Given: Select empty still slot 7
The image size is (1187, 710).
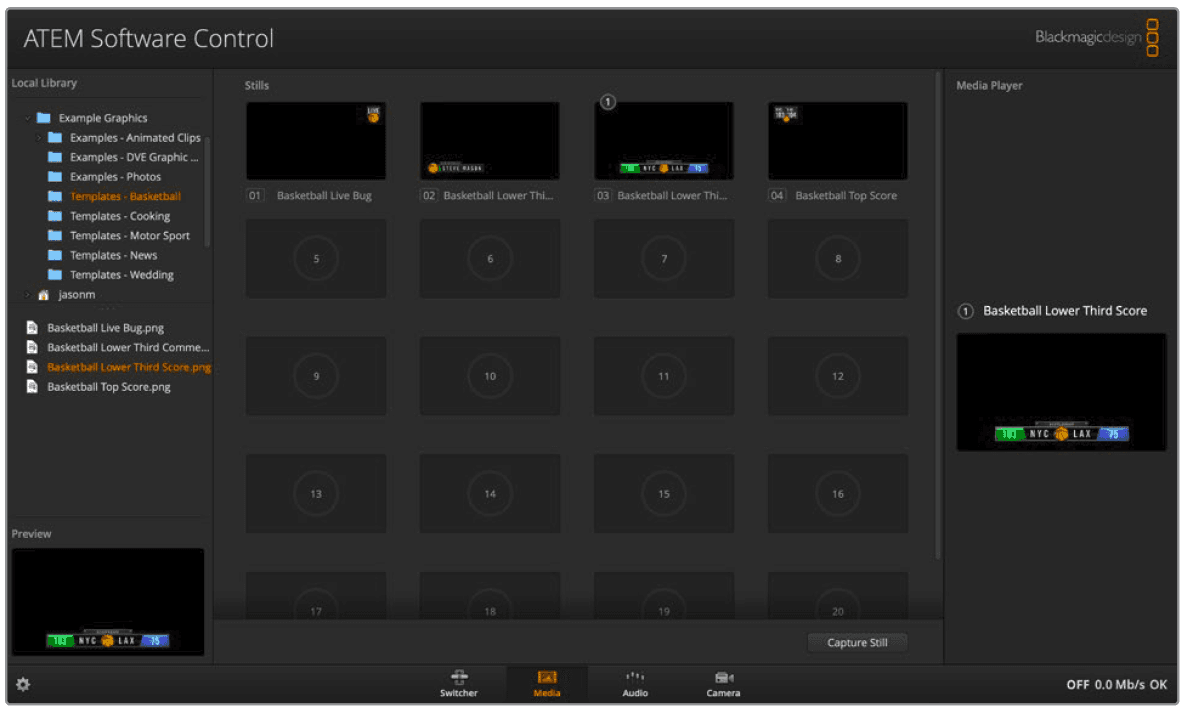Looking at the screenshot, I should [x=663, y=258].
